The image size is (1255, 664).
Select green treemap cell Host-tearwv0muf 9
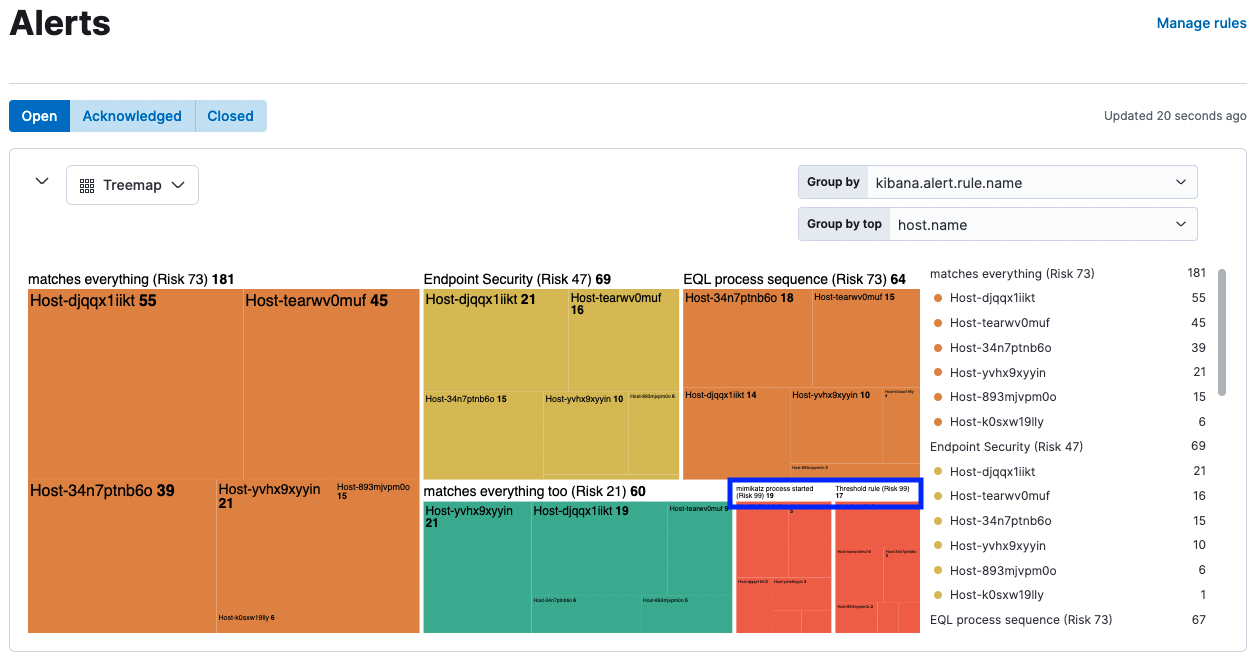(700, 548)
